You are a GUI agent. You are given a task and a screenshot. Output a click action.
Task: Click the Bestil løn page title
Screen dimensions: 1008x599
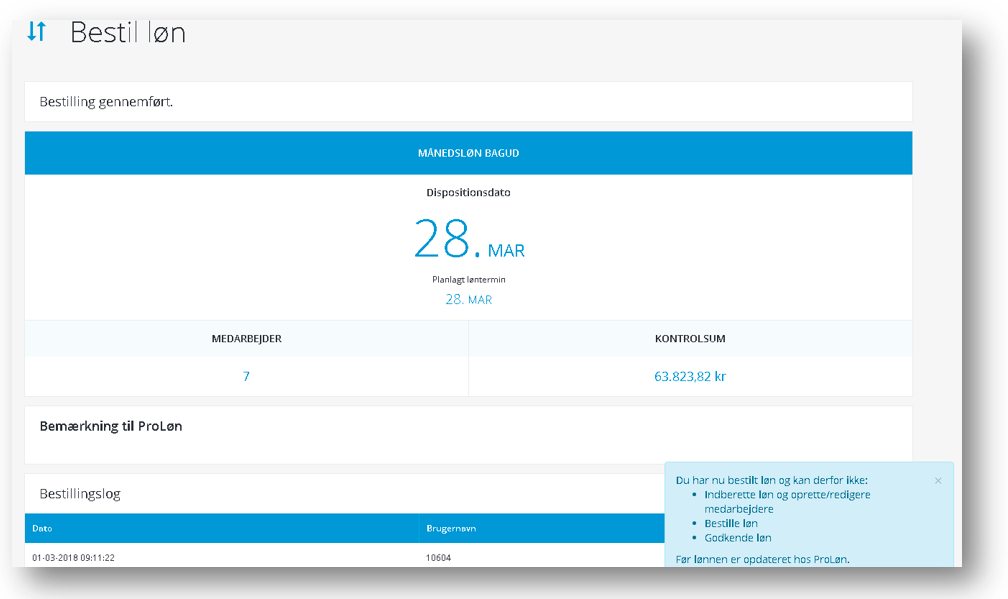pos(128,32)
